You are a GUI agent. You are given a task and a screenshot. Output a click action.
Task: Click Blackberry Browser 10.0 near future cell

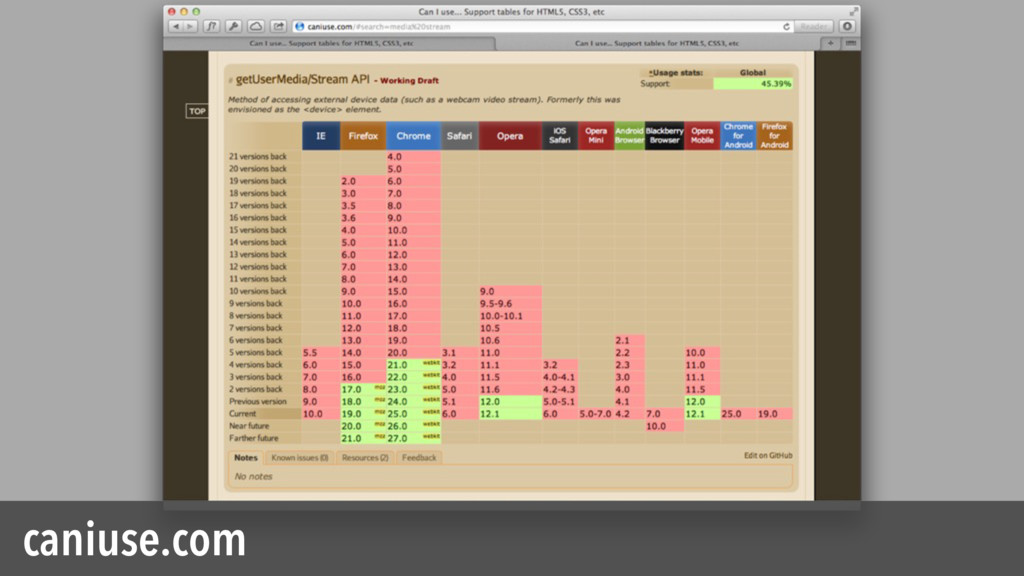(x=664, y=426)
